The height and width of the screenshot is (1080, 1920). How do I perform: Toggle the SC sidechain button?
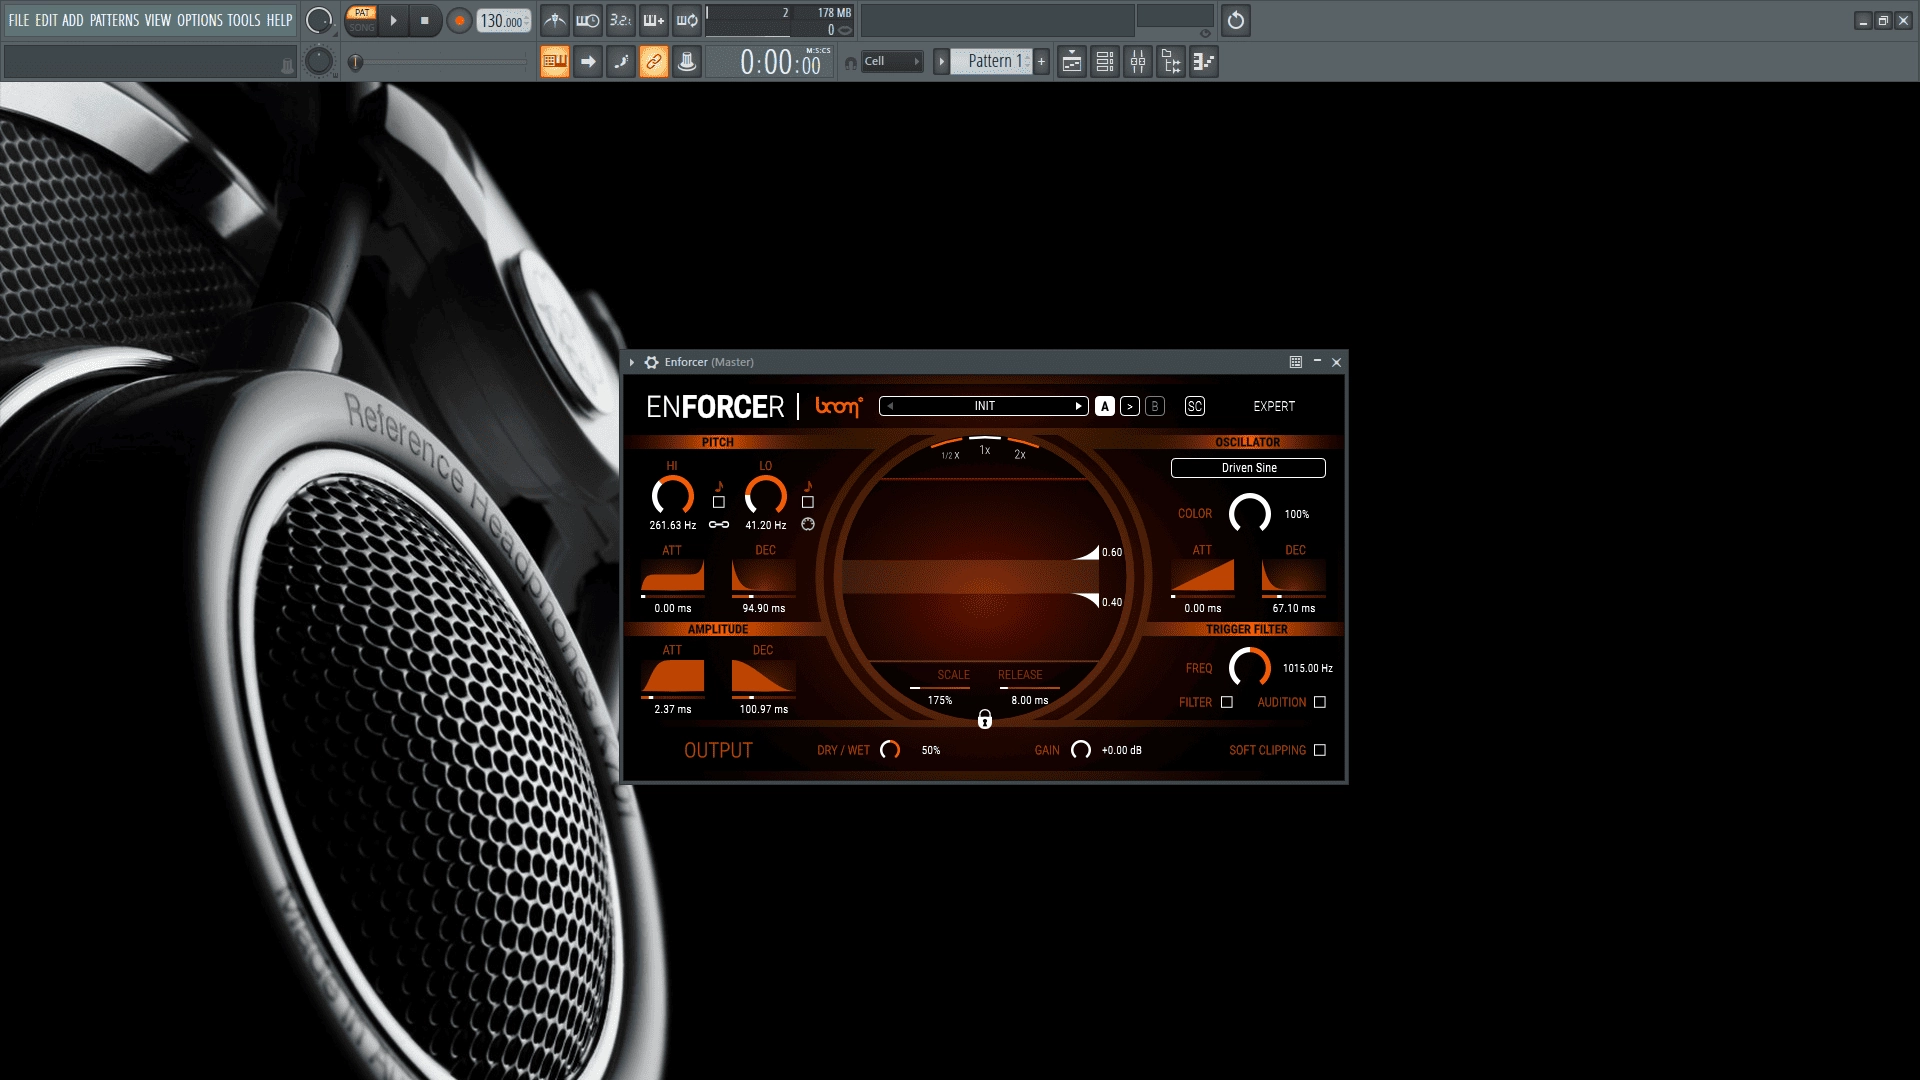tap(1195, 406)
